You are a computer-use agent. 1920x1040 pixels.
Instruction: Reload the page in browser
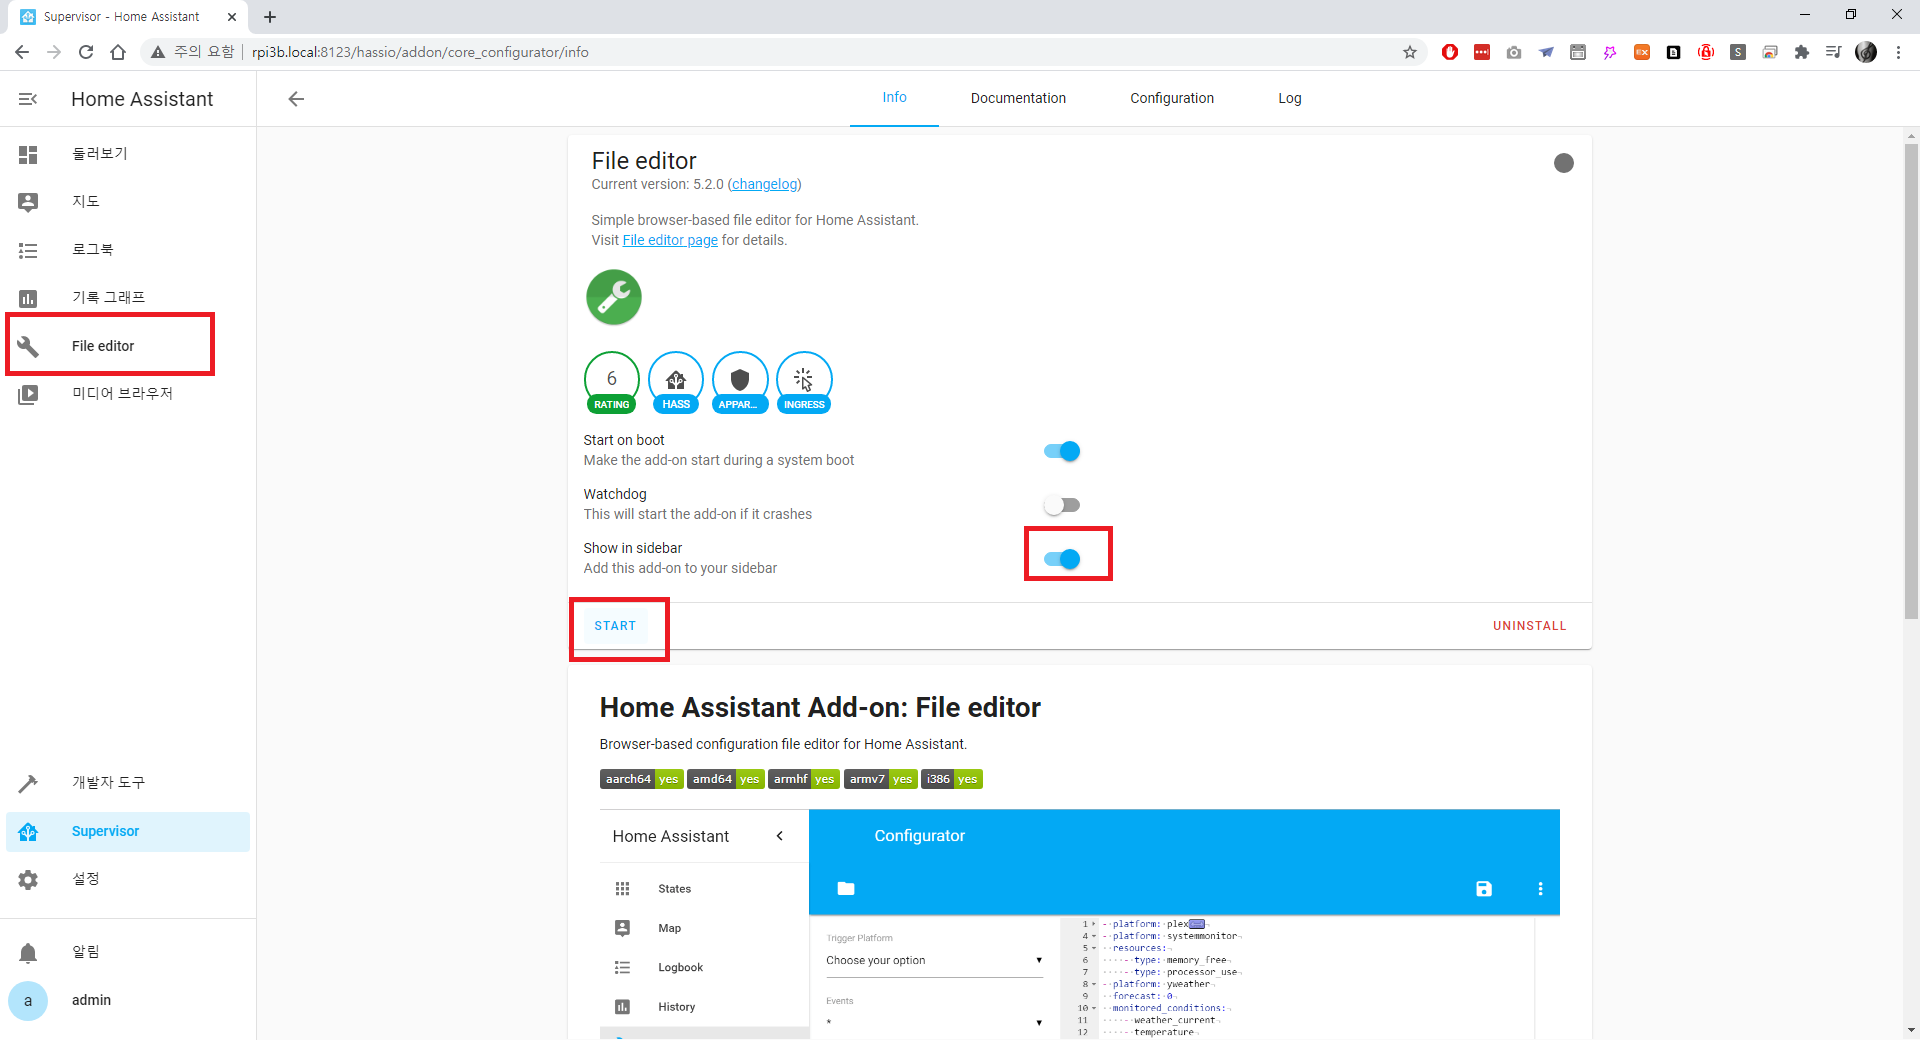tap(86, 52)
